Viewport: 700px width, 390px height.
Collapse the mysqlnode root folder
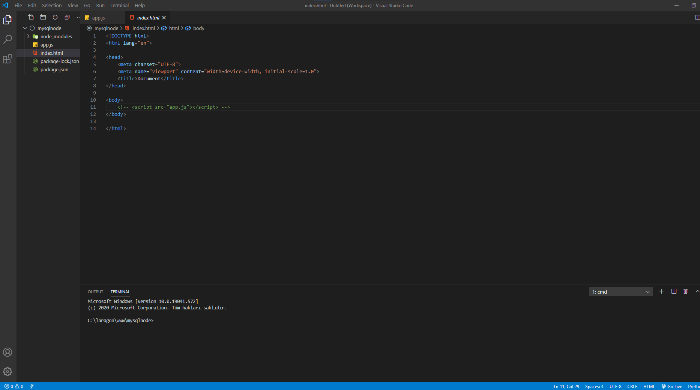[x=25, y=28]
